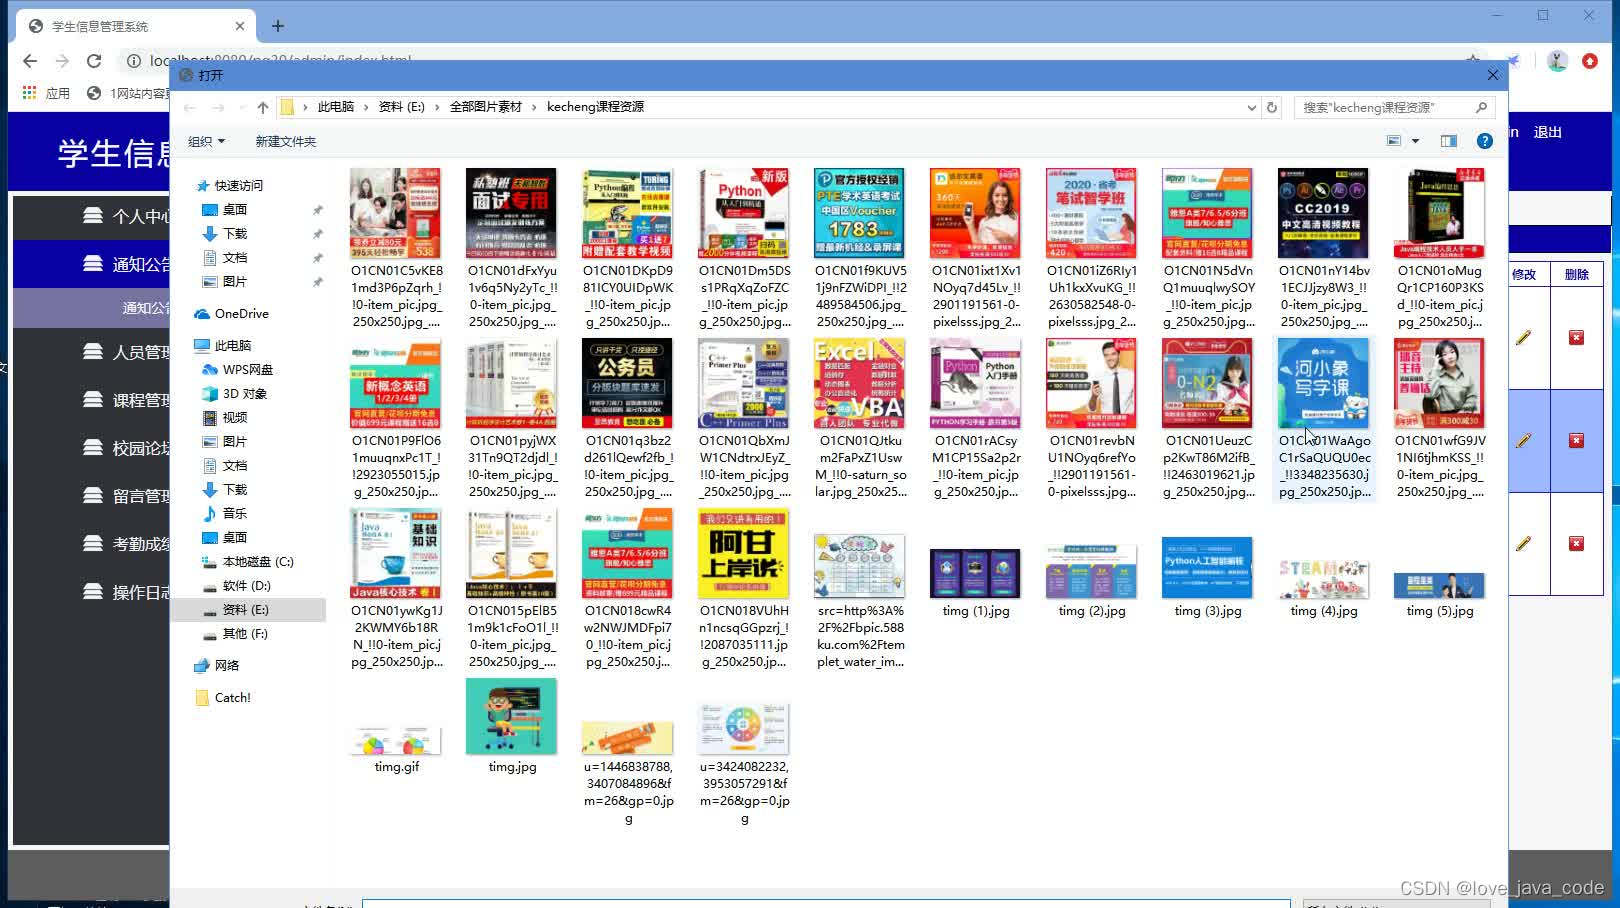Viewport: 1620px width, 908px height.
Task: Edit the first row with pencil icon
Action: [1524, 337]
